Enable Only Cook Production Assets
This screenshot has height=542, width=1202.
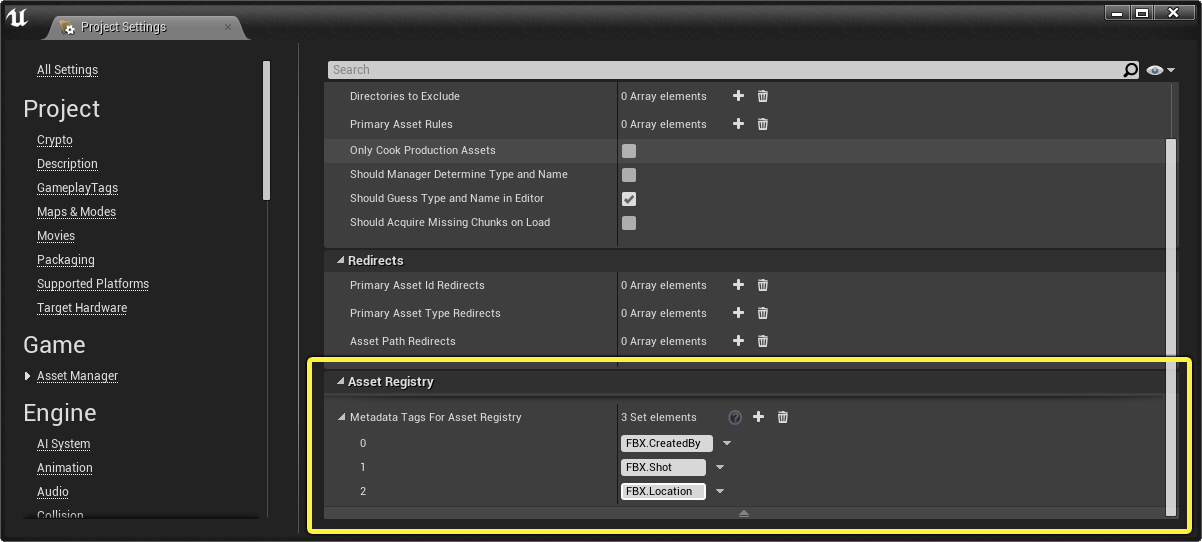629,151
